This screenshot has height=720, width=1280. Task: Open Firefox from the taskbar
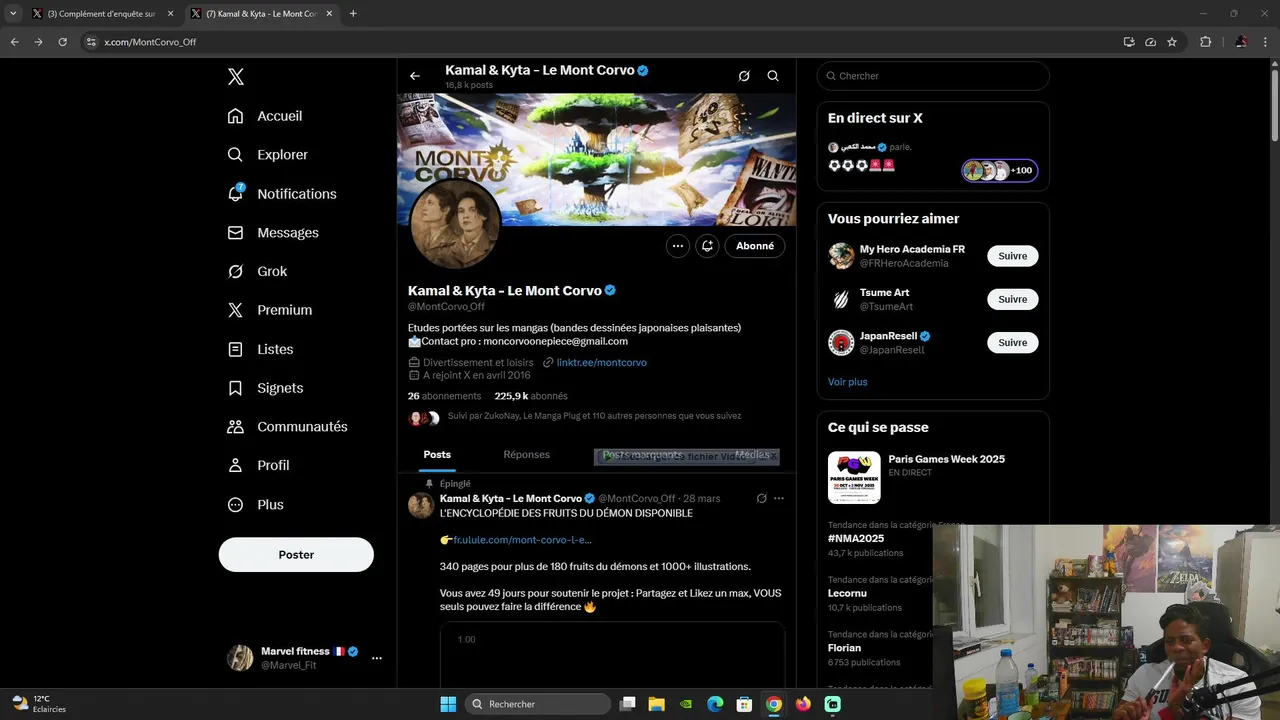tap(803, 704)
